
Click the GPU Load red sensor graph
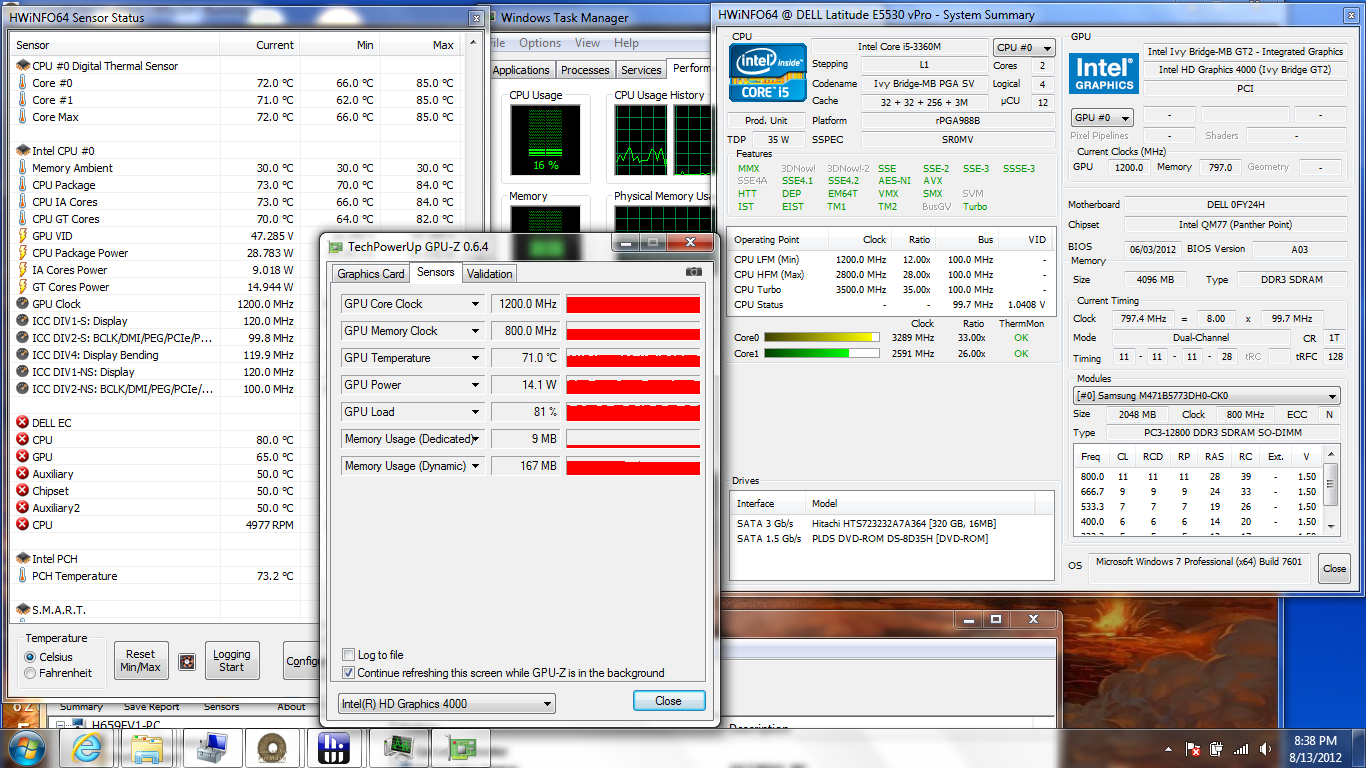[x=633, y=412]
